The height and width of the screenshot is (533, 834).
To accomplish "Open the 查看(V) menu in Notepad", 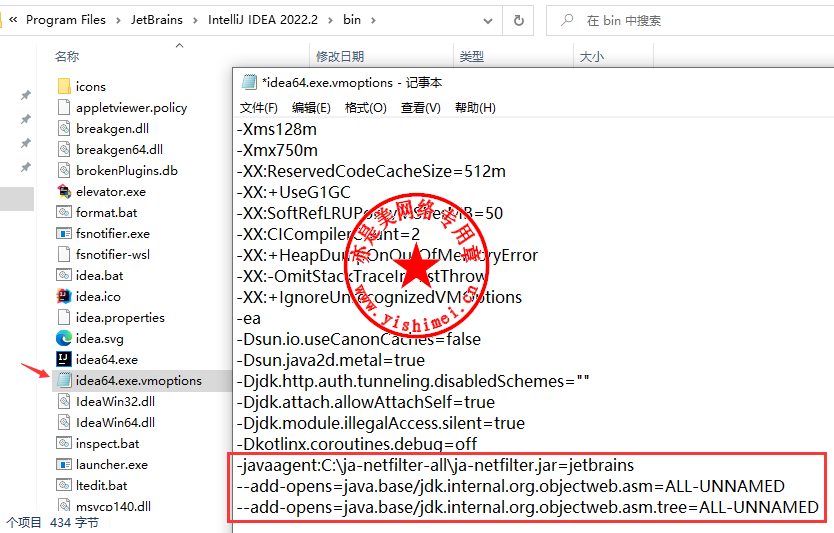I will pos(421,108).
